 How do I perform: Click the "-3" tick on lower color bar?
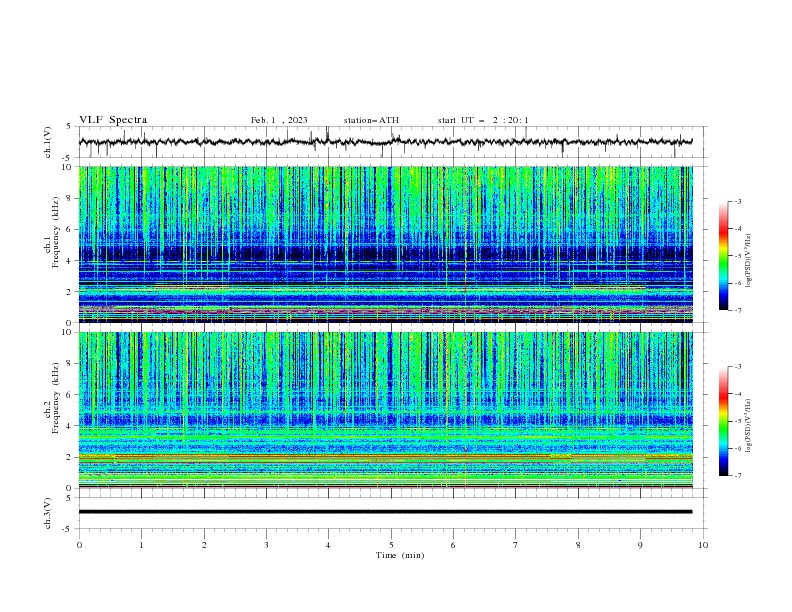pos(737,367)
